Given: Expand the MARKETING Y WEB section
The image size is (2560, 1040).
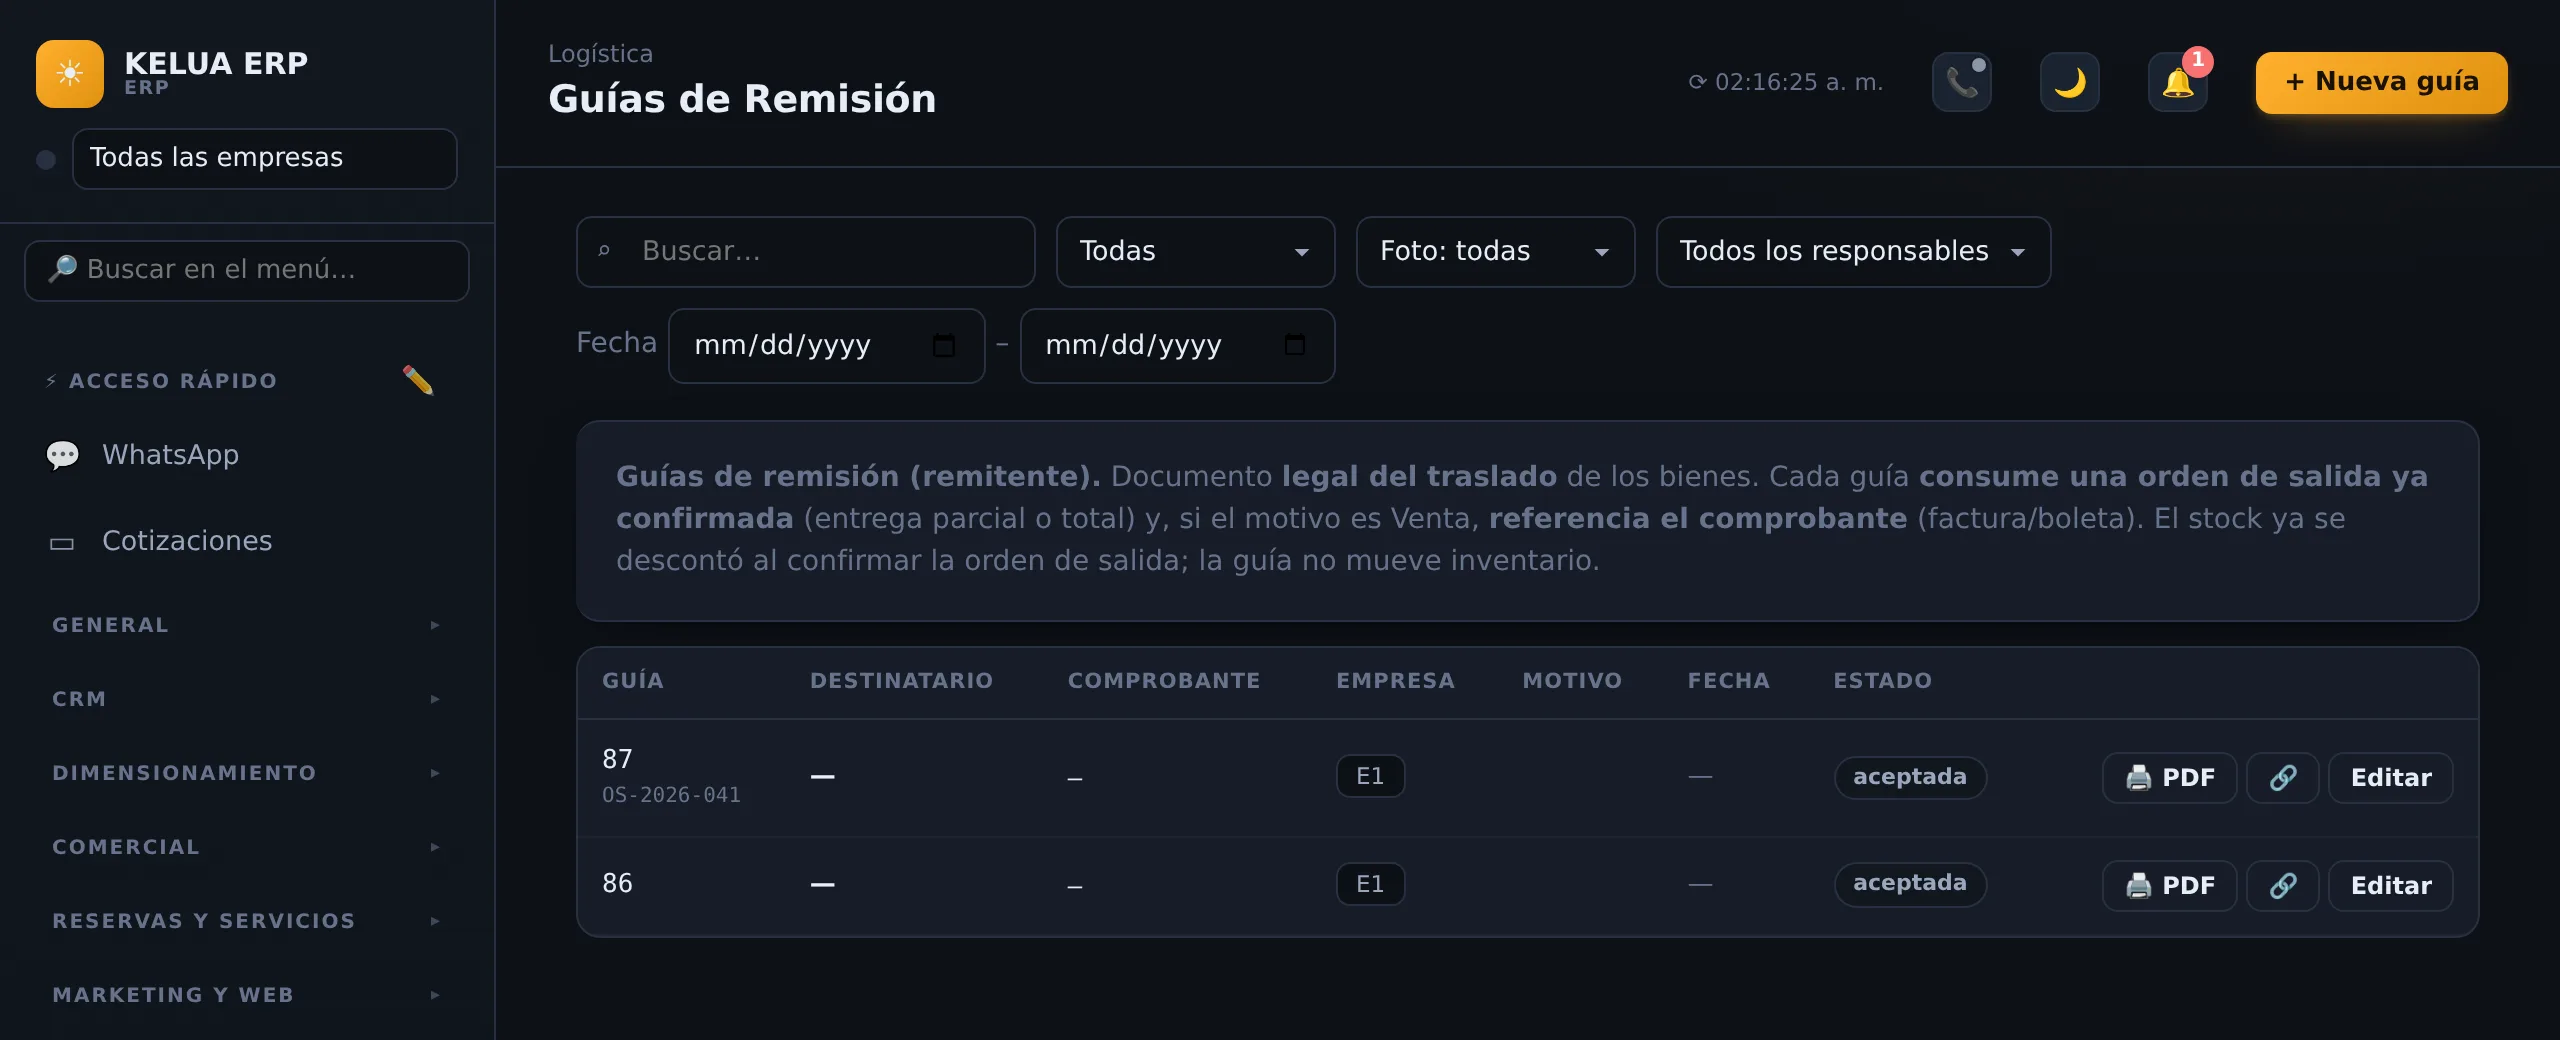Looking at the screenshot, I should pos(246,995).
